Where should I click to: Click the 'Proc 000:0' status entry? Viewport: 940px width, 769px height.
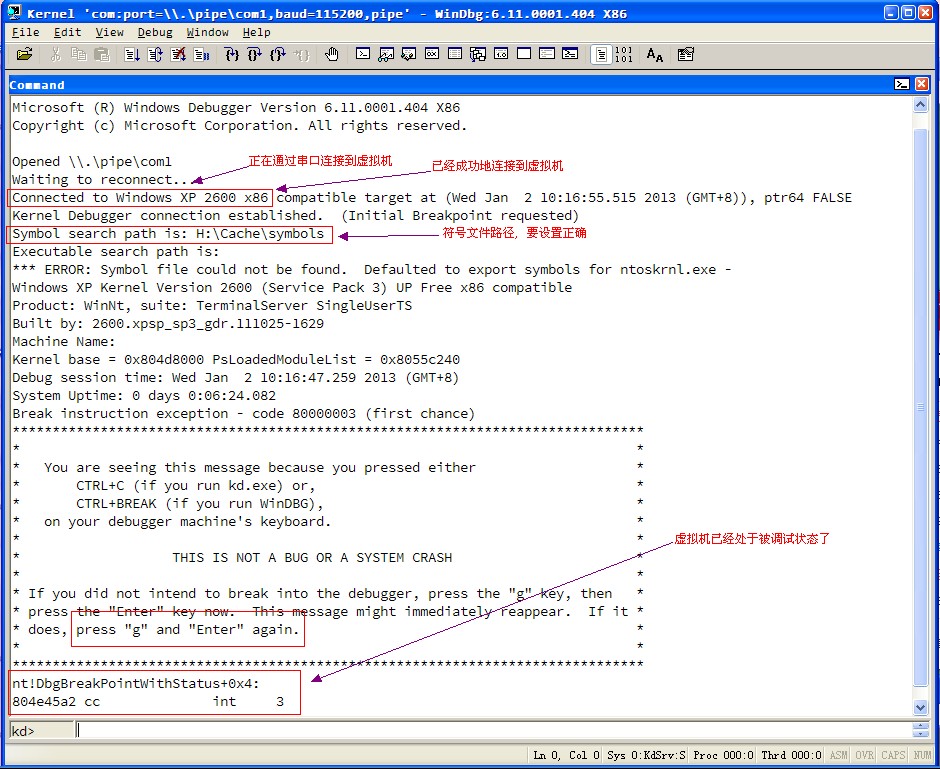click(723, 755)
